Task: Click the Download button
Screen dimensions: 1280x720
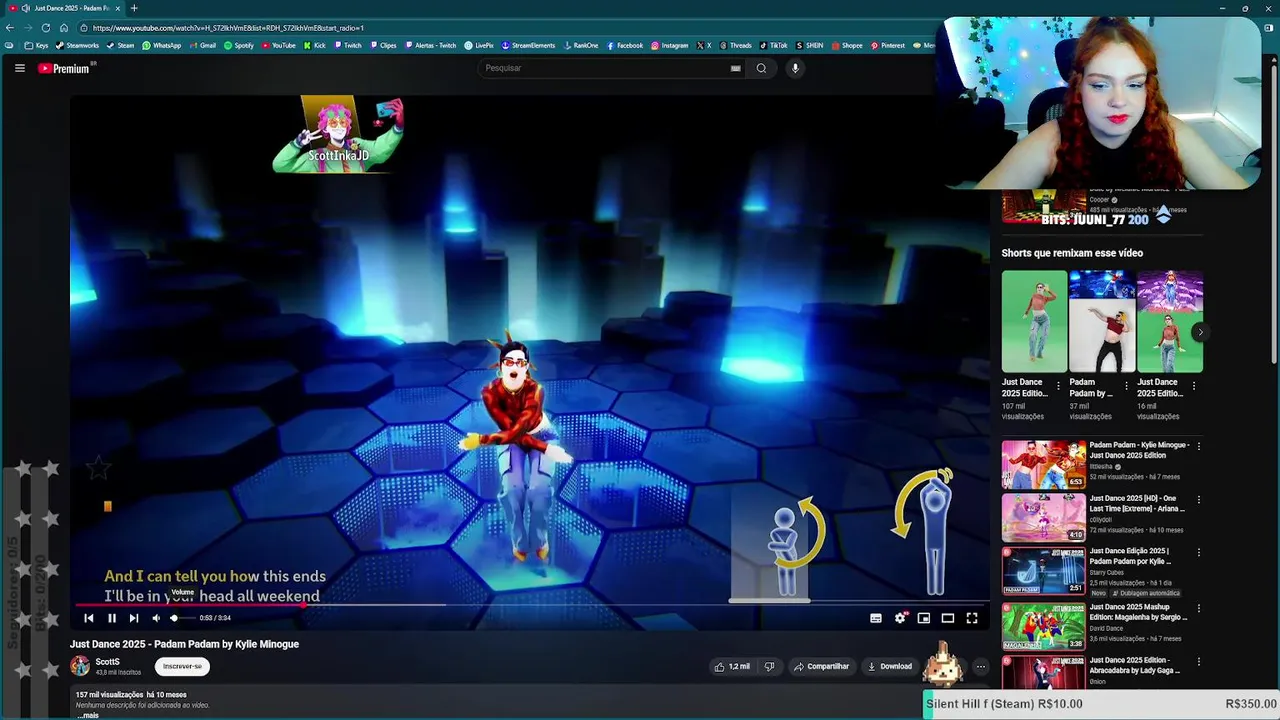Action: [x=890, y=666]
